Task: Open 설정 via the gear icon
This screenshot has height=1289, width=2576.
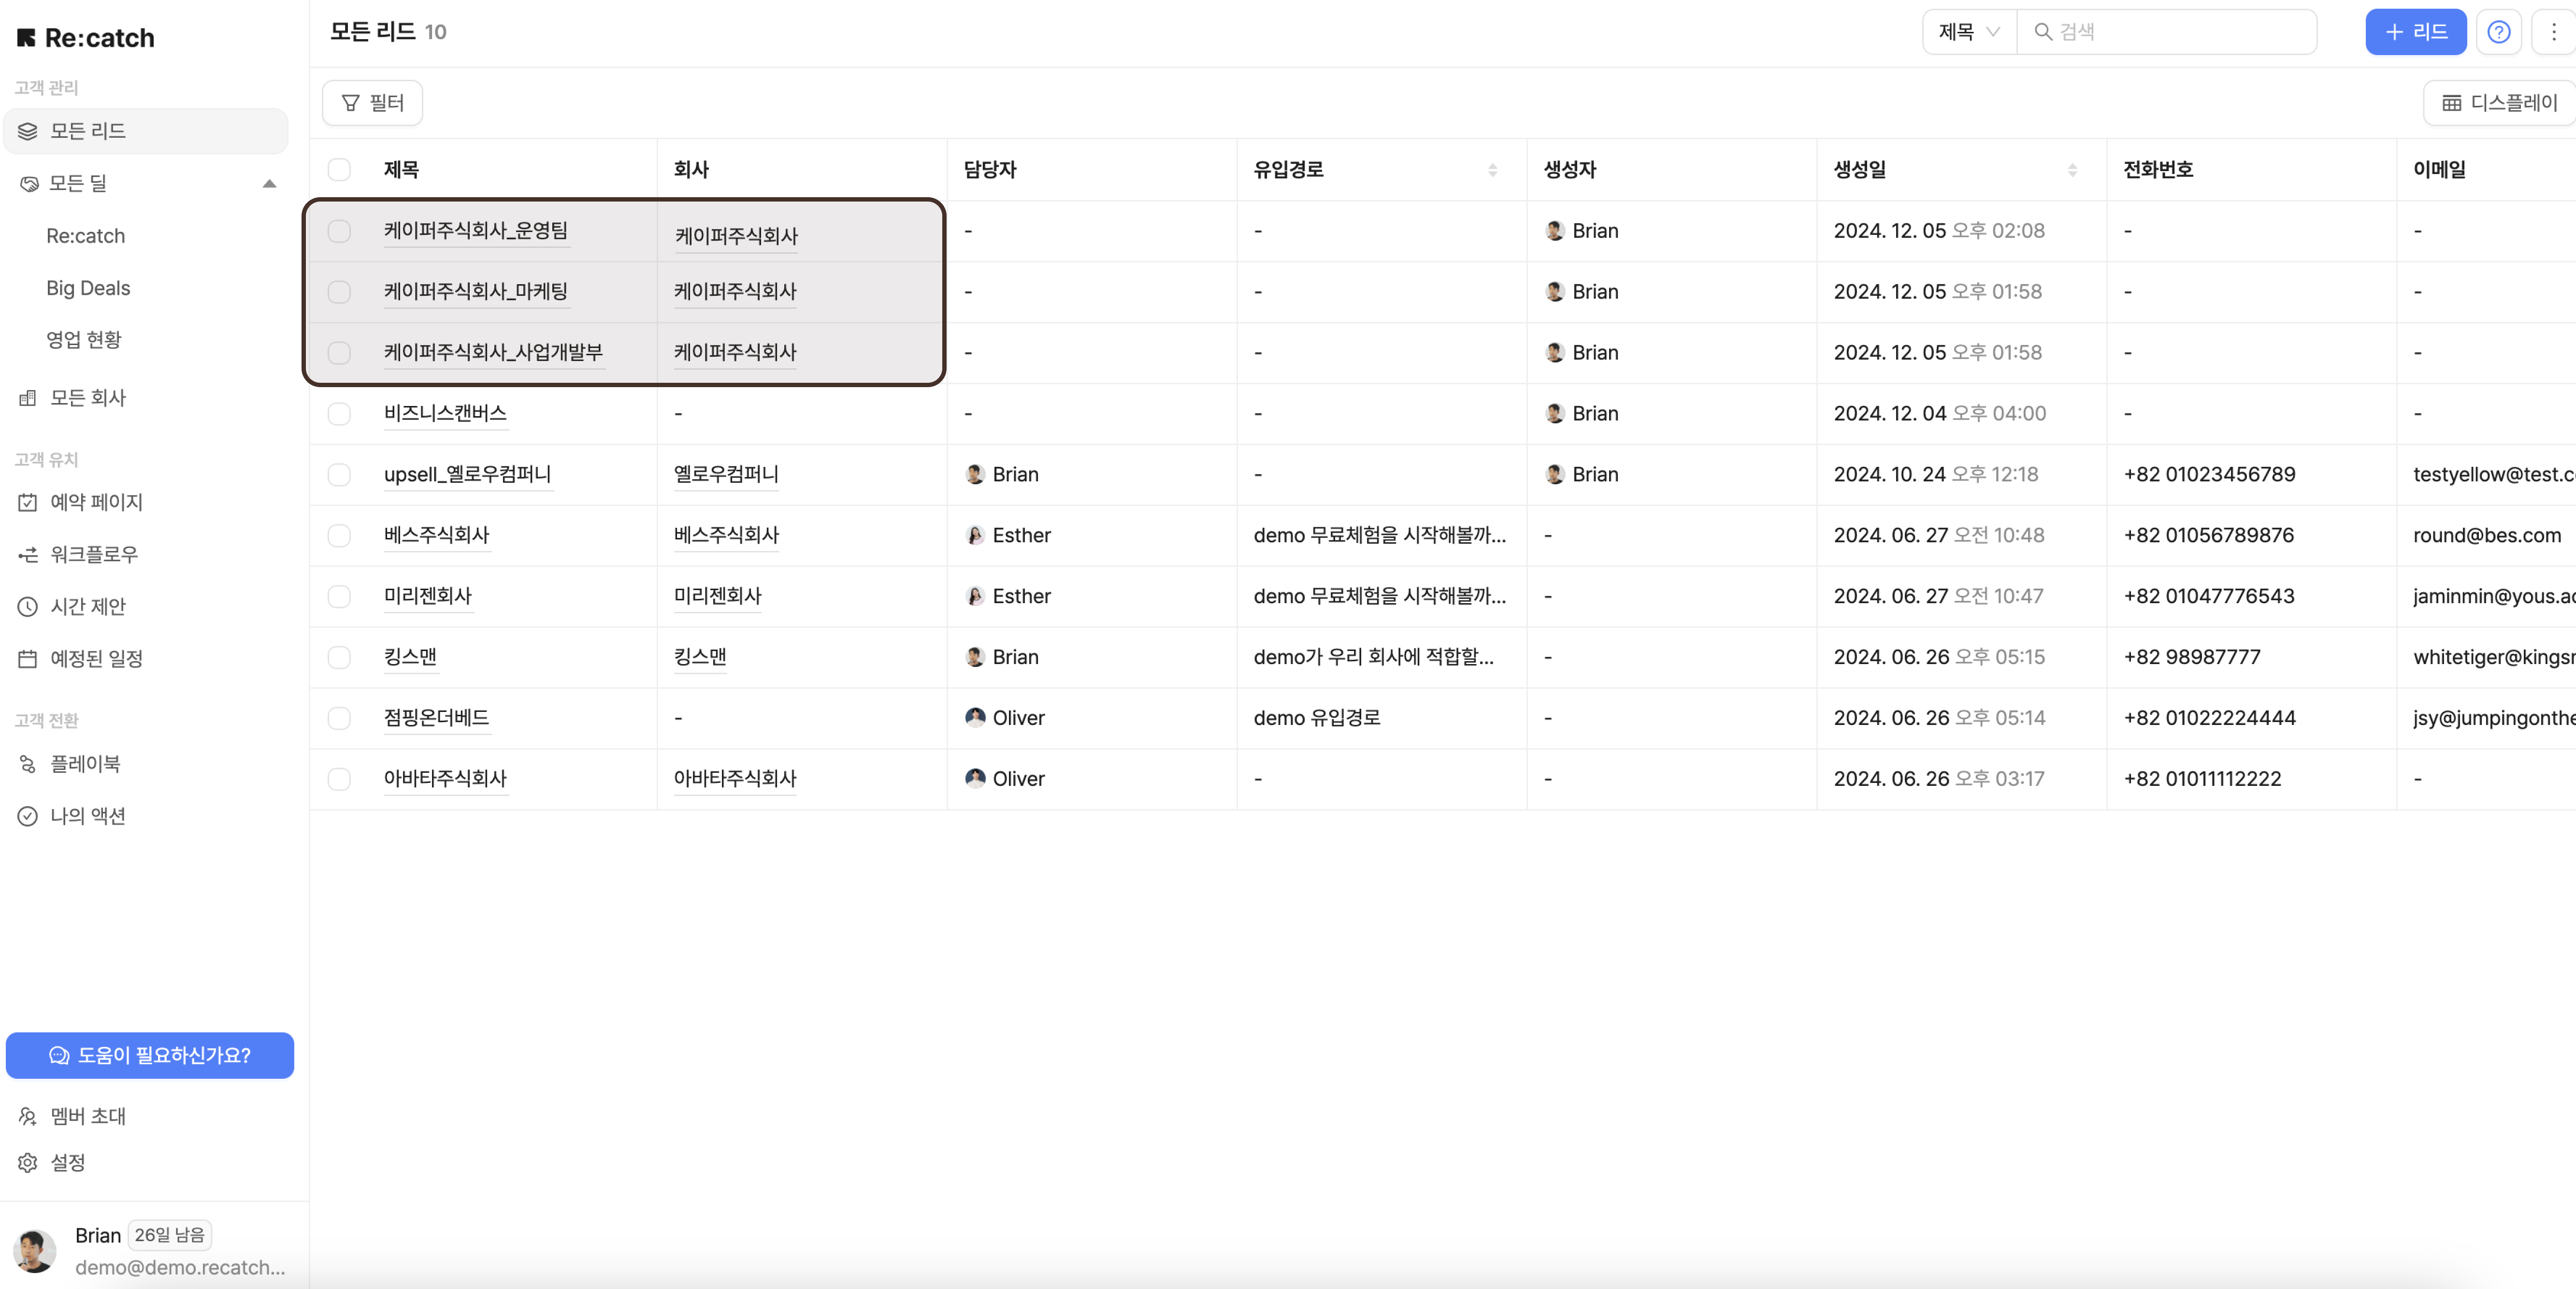Action: click(28, 1162)
